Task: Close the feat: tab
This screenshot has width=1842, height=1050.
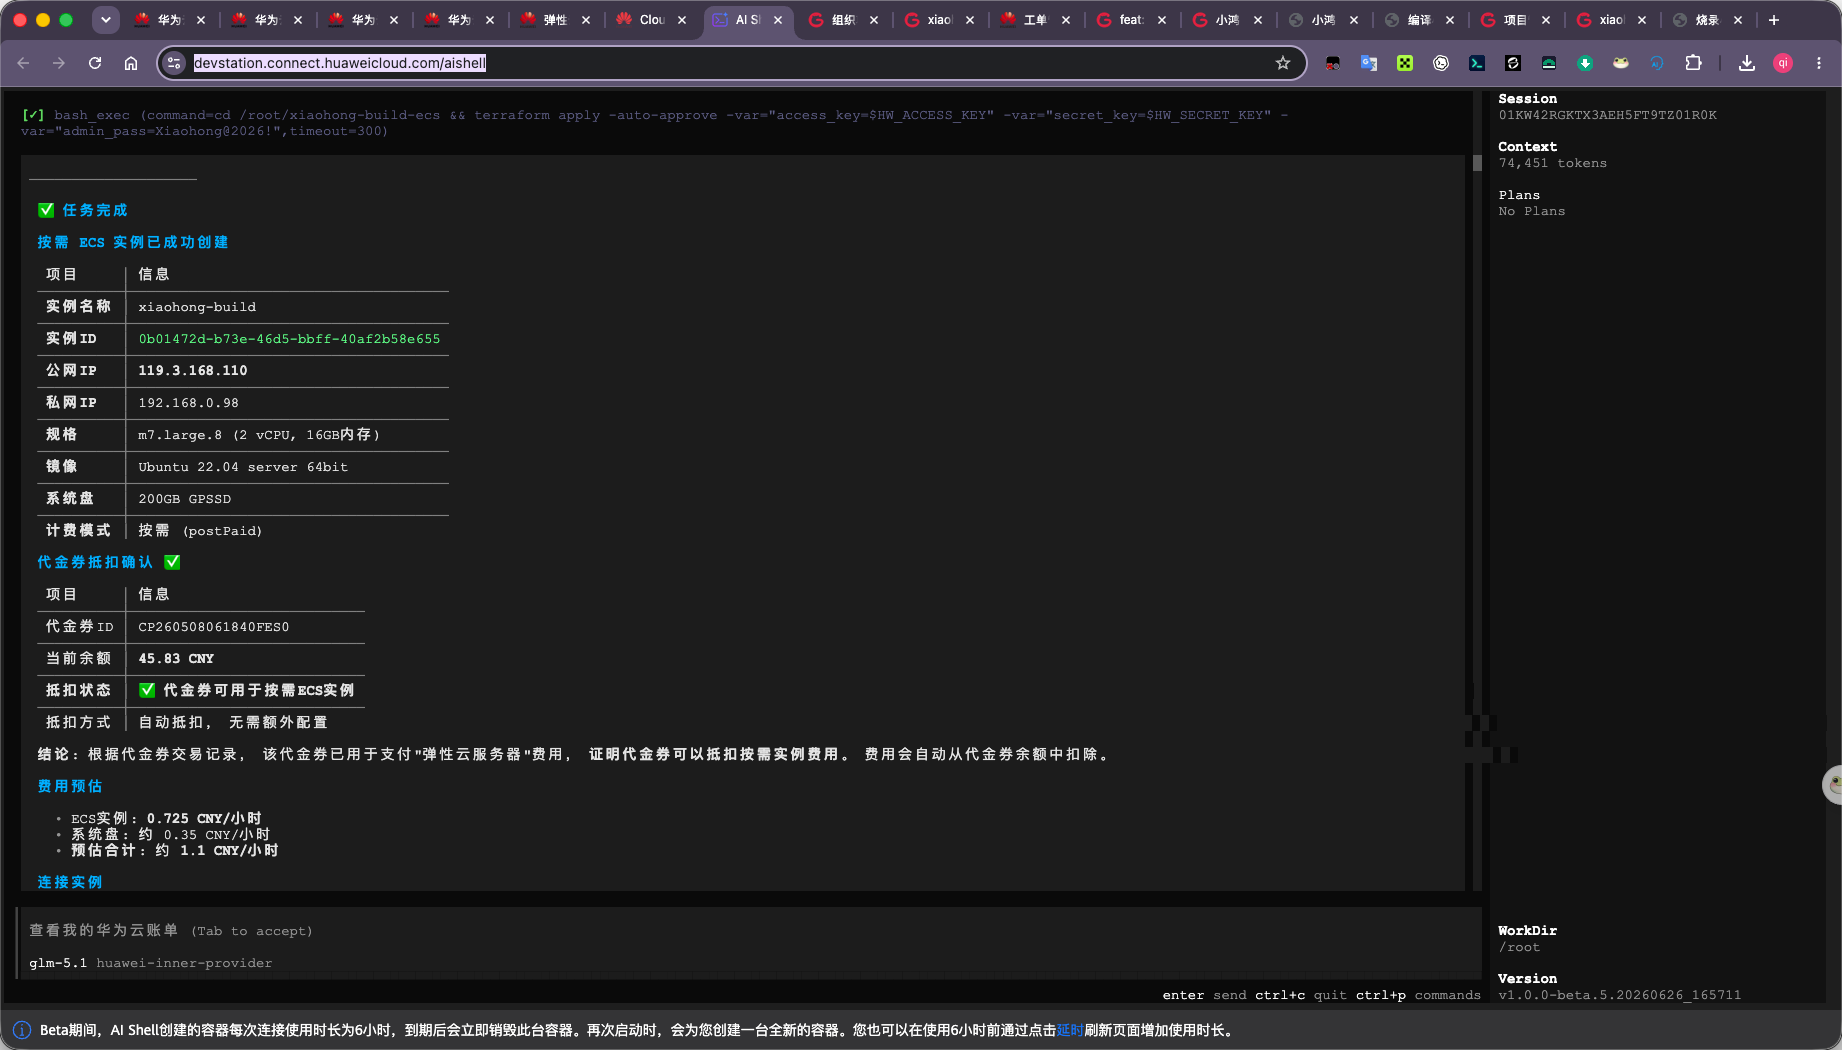Action: [x=1162, y=20]
